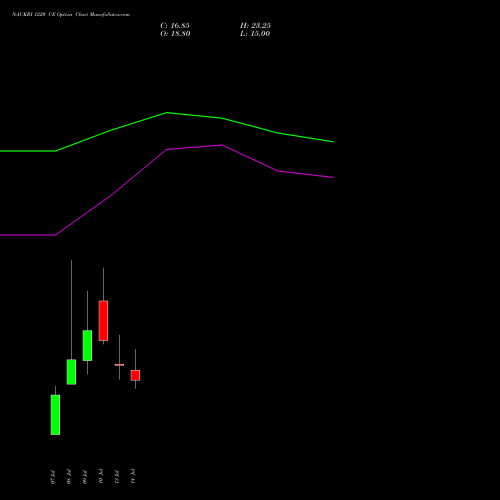Click the close value 'C: 16.85'
This screenshot has width=500, height=500.
coord(175,26)
